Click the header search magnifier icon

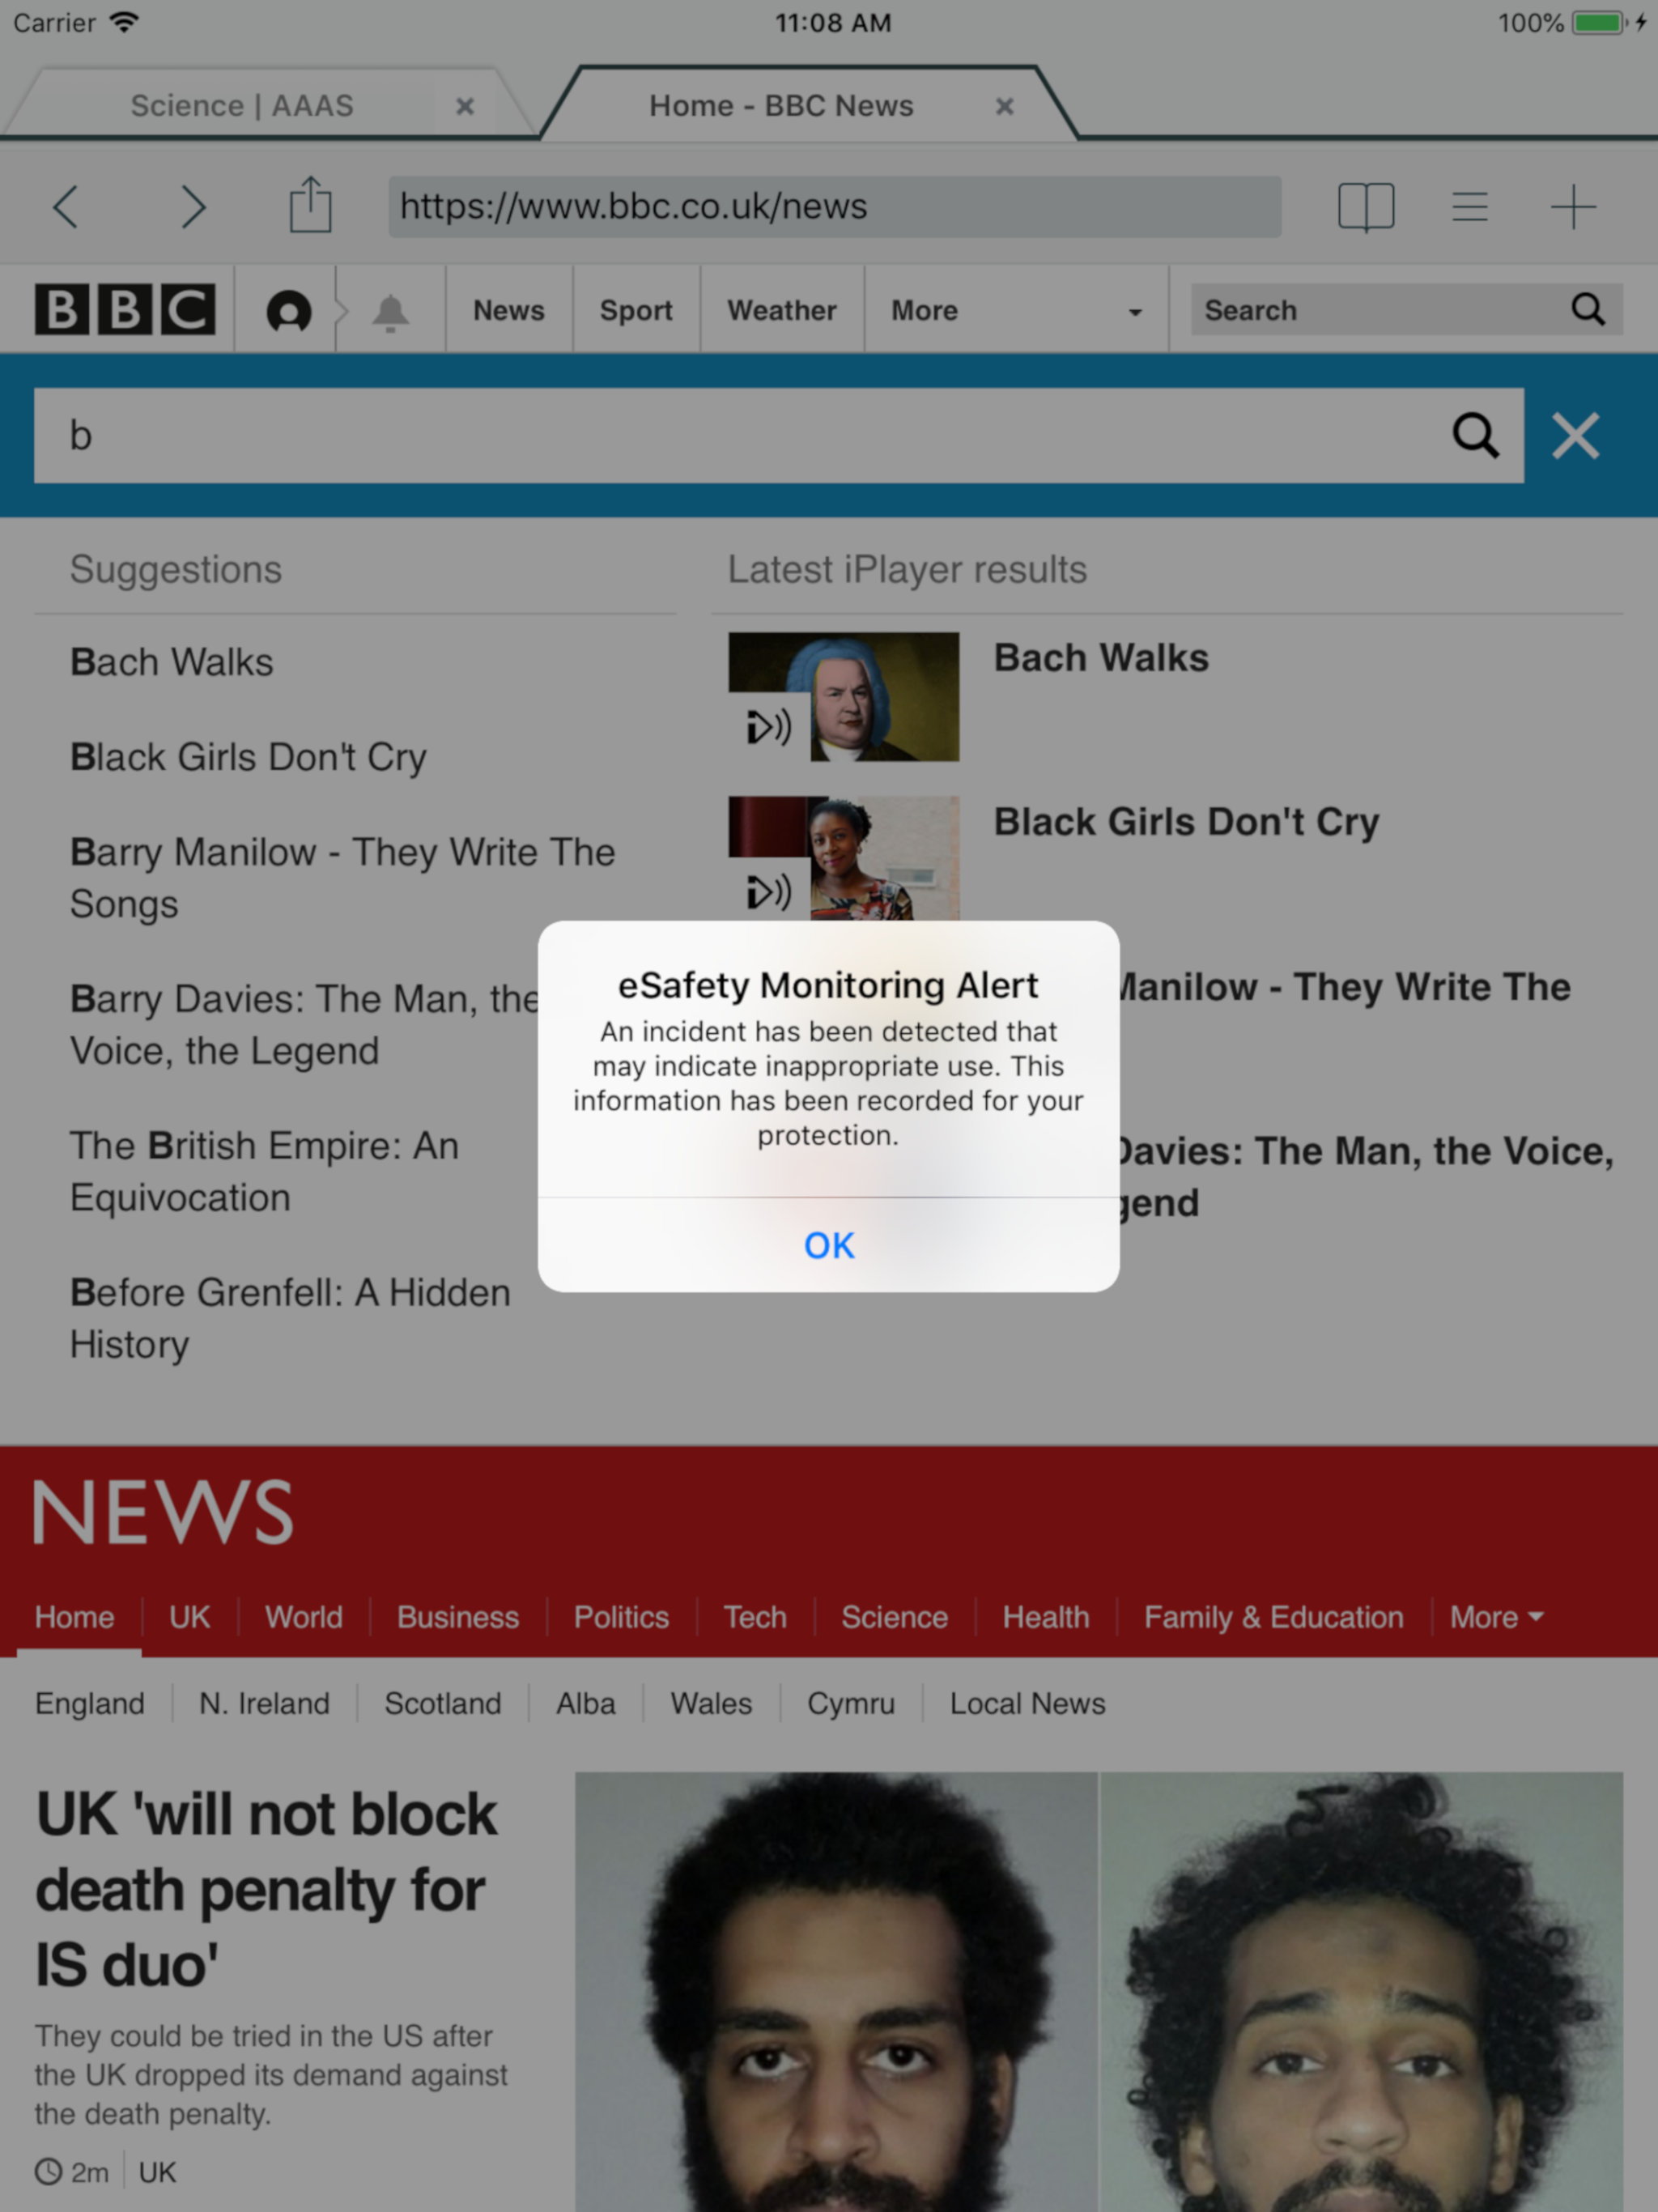1588,310
